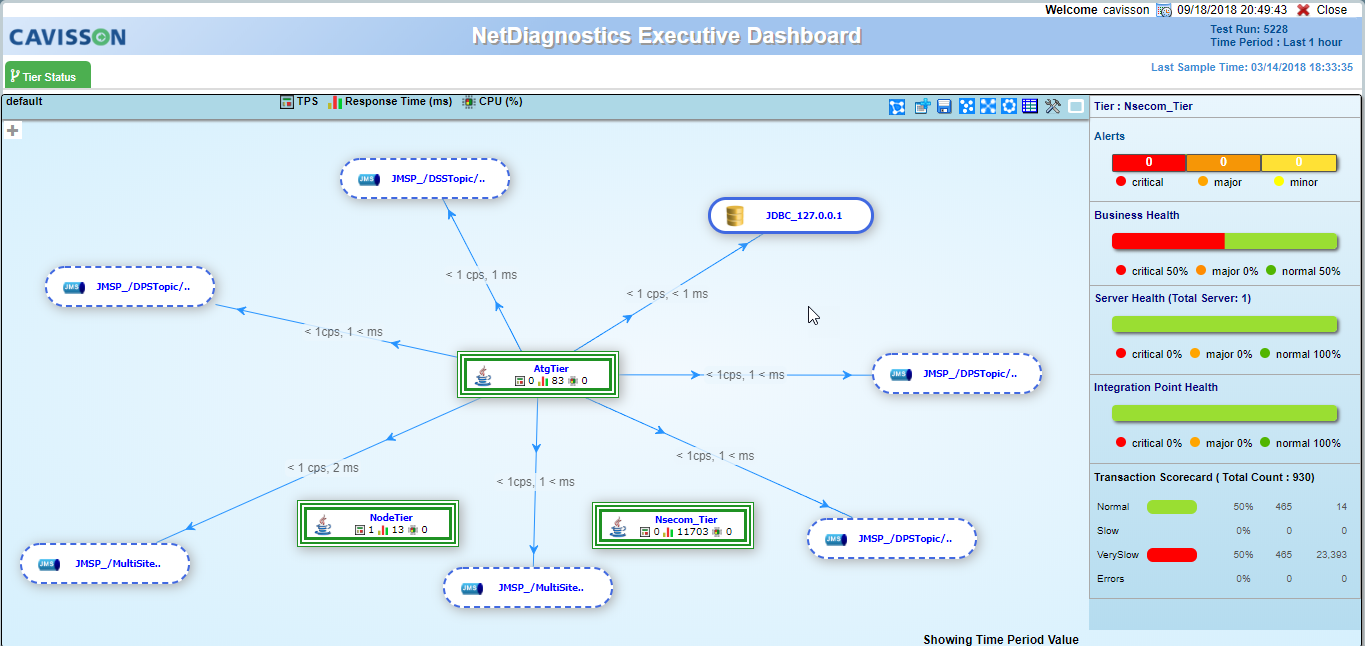Click the blank square maximize-panel icon
The image size is (1365, 646).
click(x=1075, y=106)
